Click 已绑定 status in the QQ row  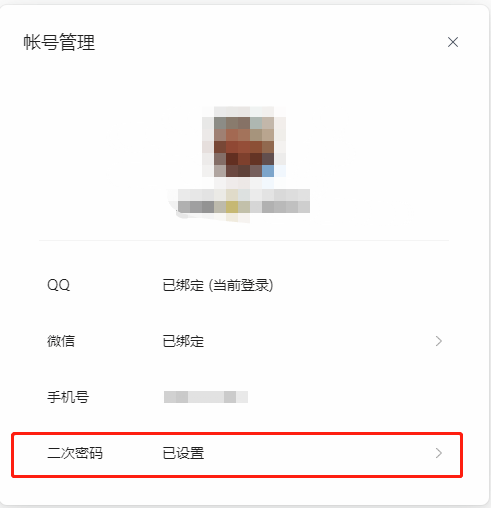point(183,285)
